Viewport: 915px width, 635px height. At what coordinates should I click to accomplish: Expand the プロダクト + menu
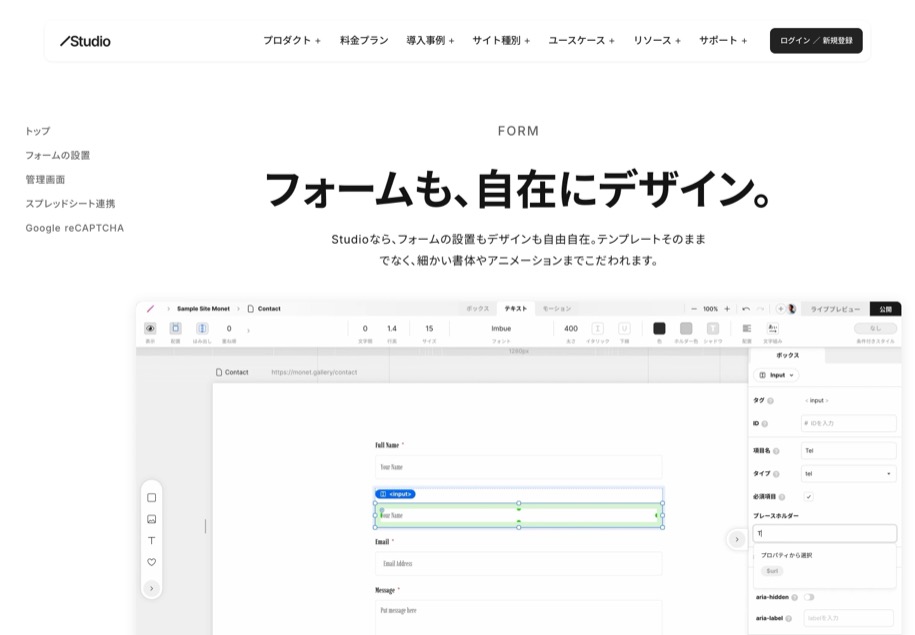(x=292, y=40)
